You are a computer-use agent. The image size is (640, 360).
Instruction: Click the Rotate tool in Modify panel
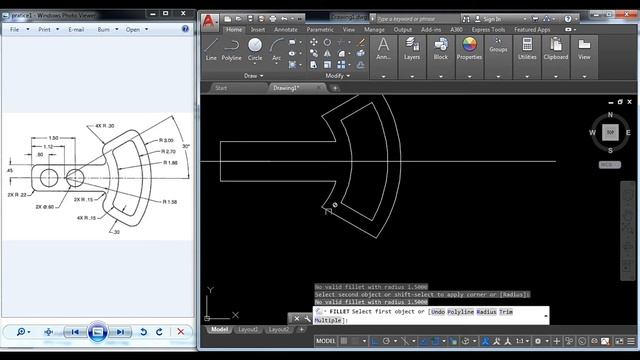click(327, 42)
